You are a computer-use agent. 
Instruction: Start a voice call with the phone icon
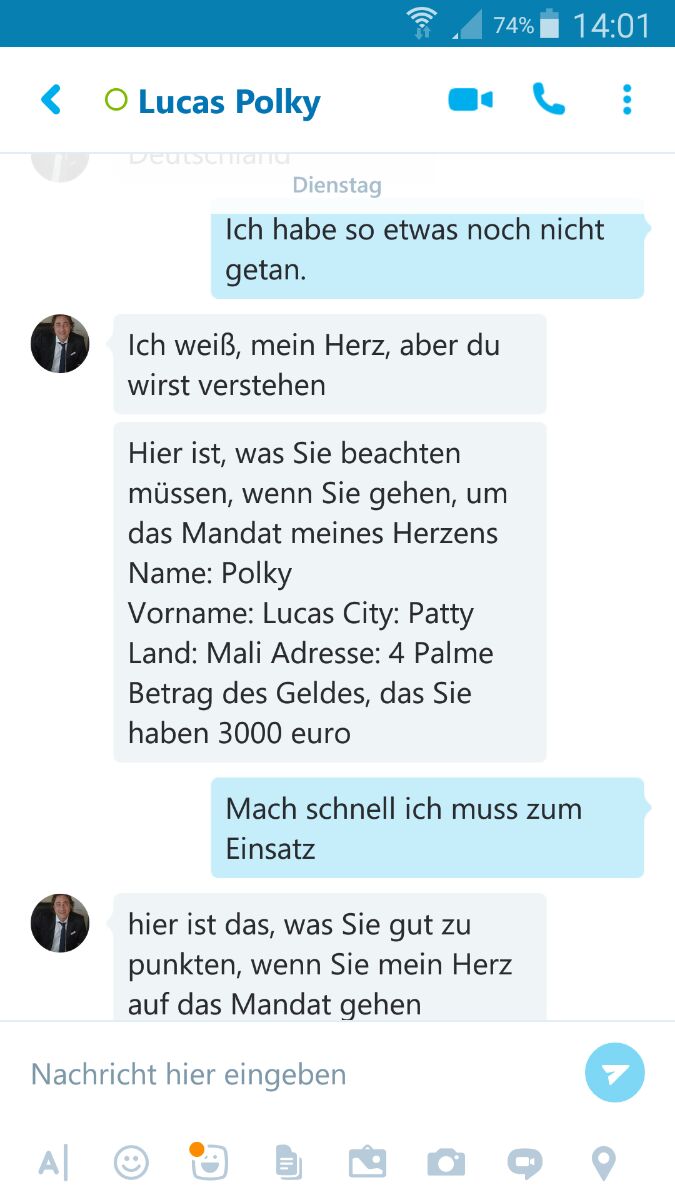pyautogui.click(x=549, y=99)
